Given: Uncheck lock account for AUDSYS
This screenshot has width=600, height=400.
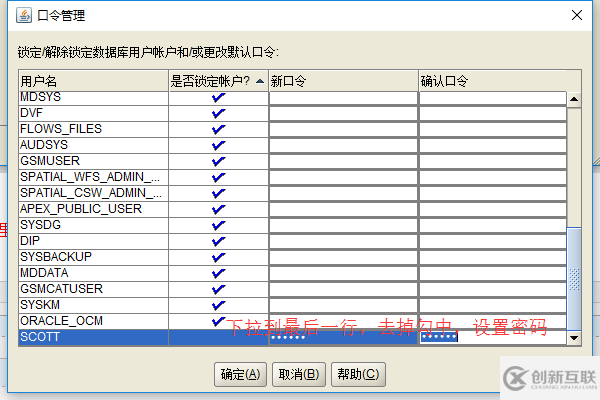Looking at the screenshot, I should click(218, 145).
